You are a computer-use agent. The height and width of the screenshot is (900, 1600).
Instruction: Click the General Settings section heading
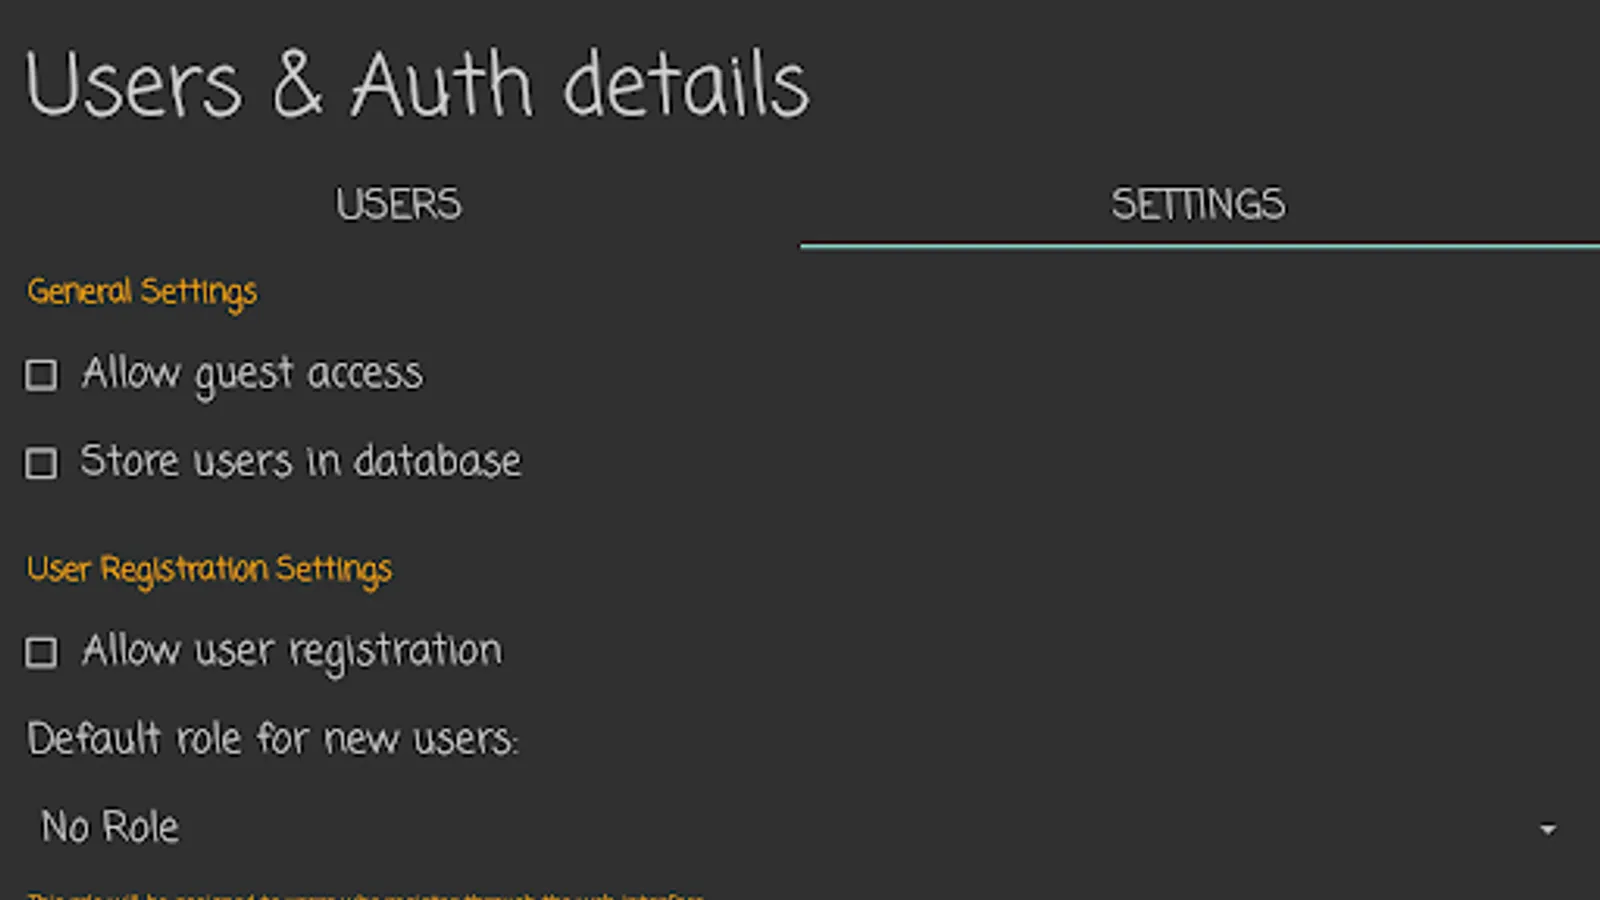pyautogui.click(x=142, y=292)
